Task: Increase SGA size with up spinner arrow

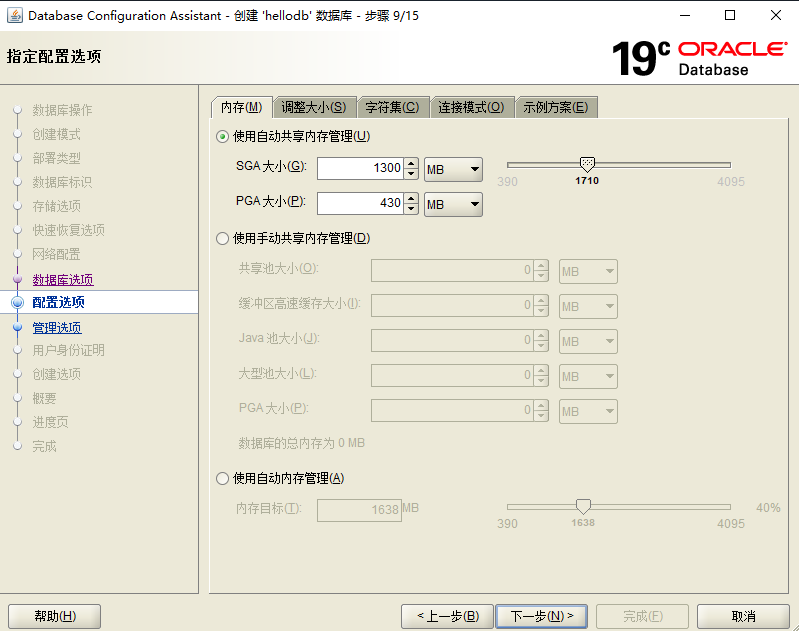Action: coord(411,163)
